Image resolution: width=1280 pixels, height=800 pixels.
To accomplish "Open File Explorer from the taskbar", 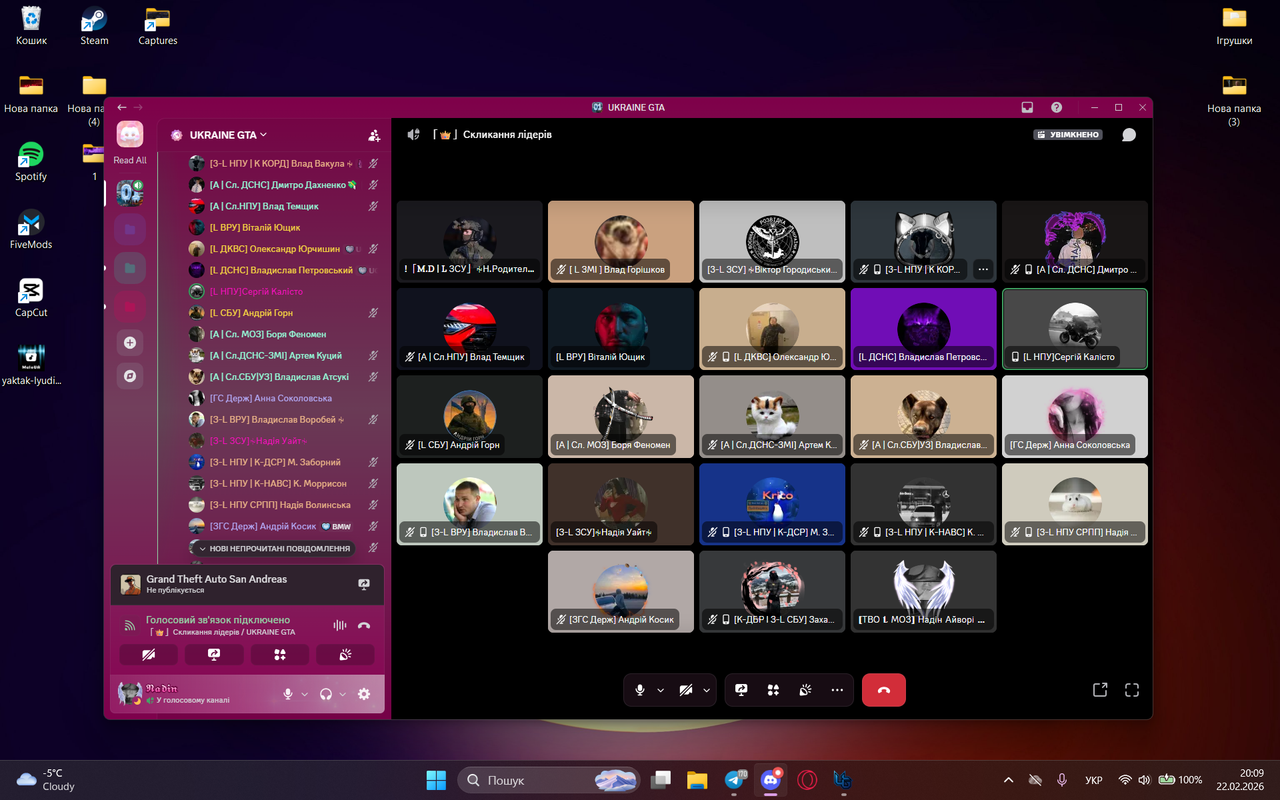I will (x=697, y=780).
